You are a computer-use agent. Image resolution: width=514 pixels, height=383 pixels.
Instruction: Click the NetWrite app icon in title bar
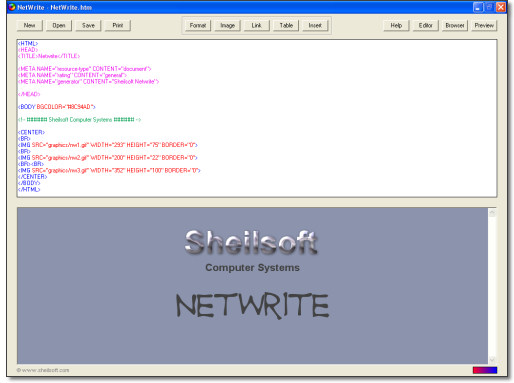(12, 7)
